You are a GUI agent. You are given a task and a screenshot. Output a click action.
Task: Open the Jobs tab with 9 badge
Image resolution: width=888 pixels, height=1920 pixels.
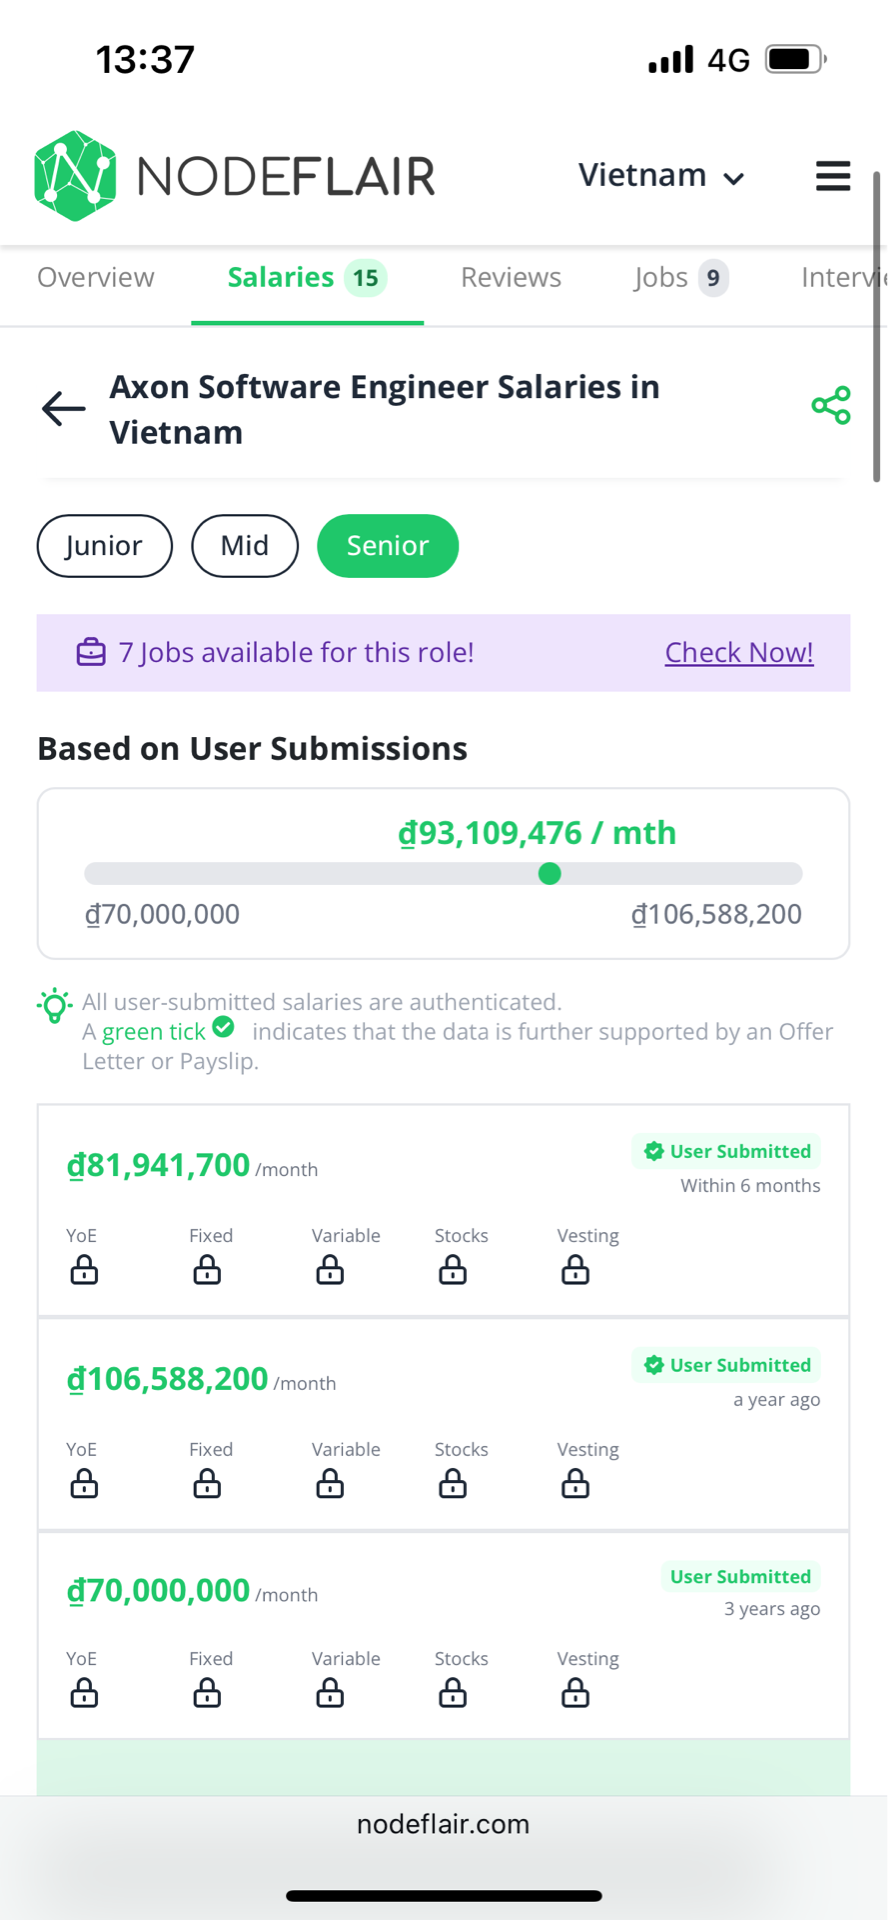(681, 277)
